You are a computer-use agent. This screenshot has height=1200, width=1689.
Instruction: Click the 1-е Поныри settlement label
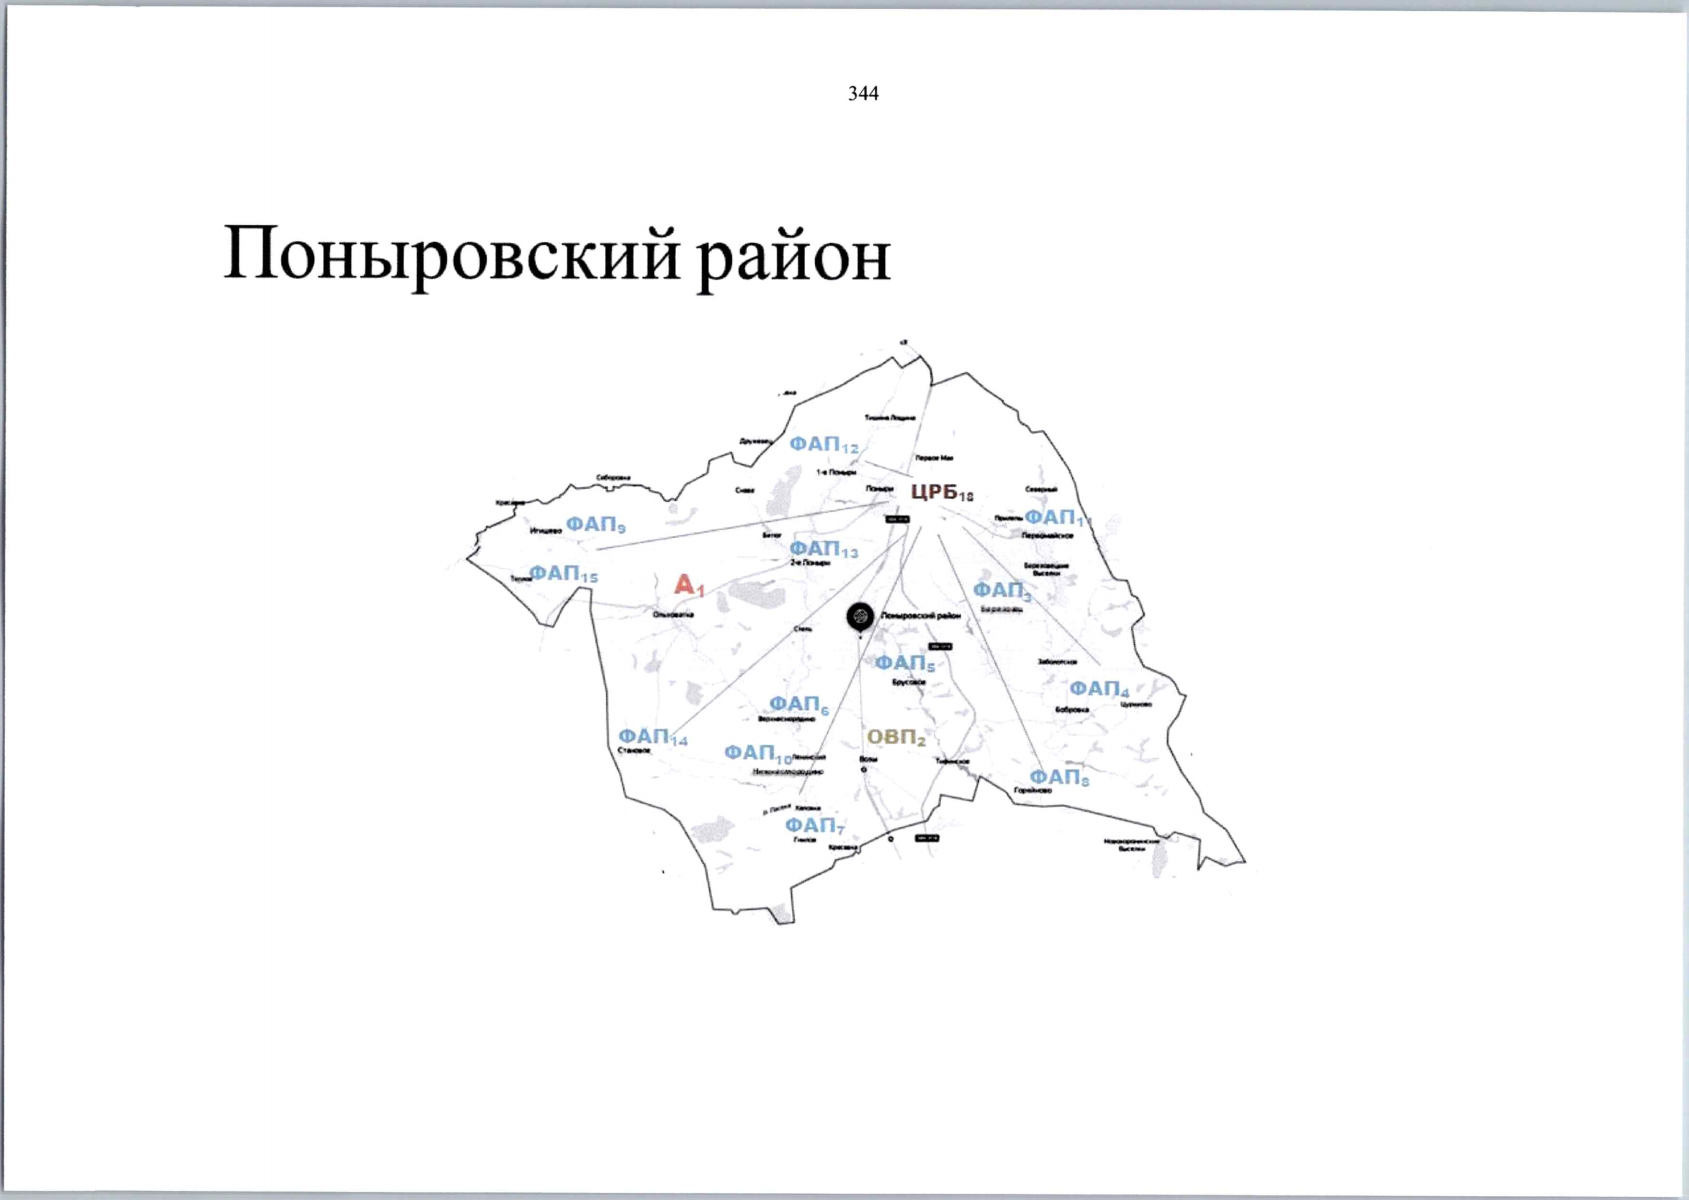(x=836, y=472)
